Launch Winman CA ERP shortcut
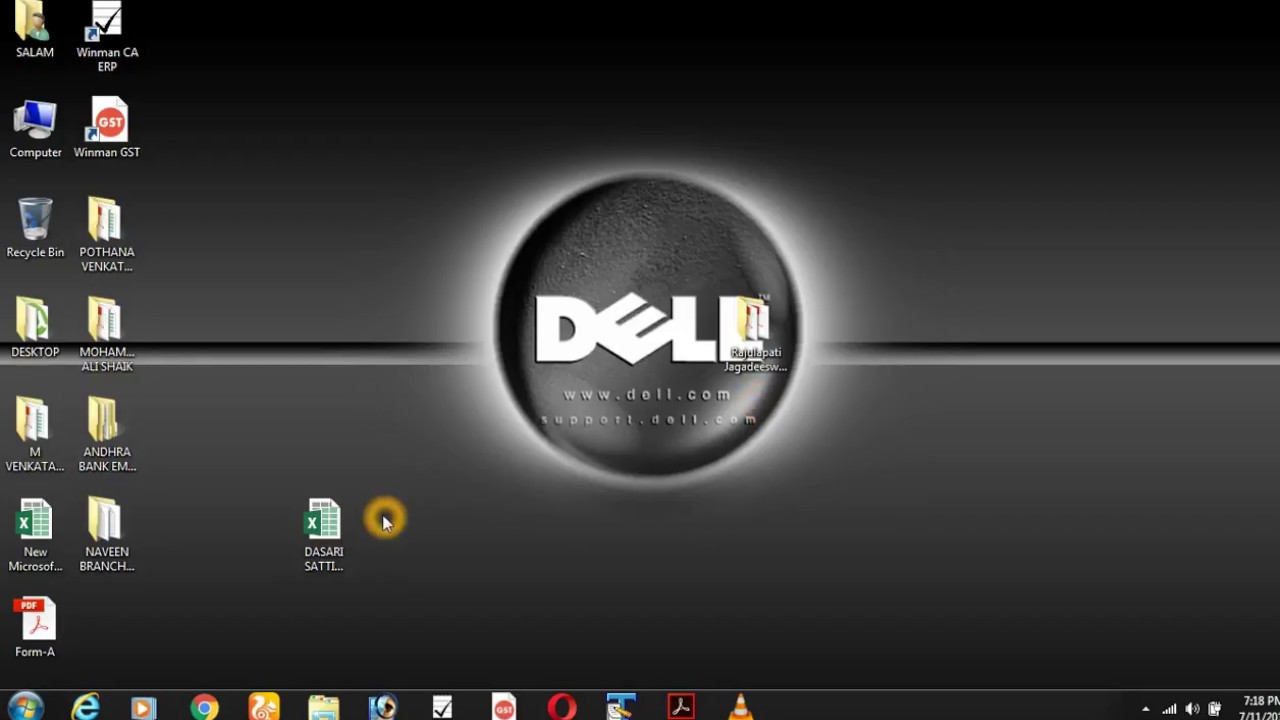This screenshot has width=1280, height=720. [107, 36]
